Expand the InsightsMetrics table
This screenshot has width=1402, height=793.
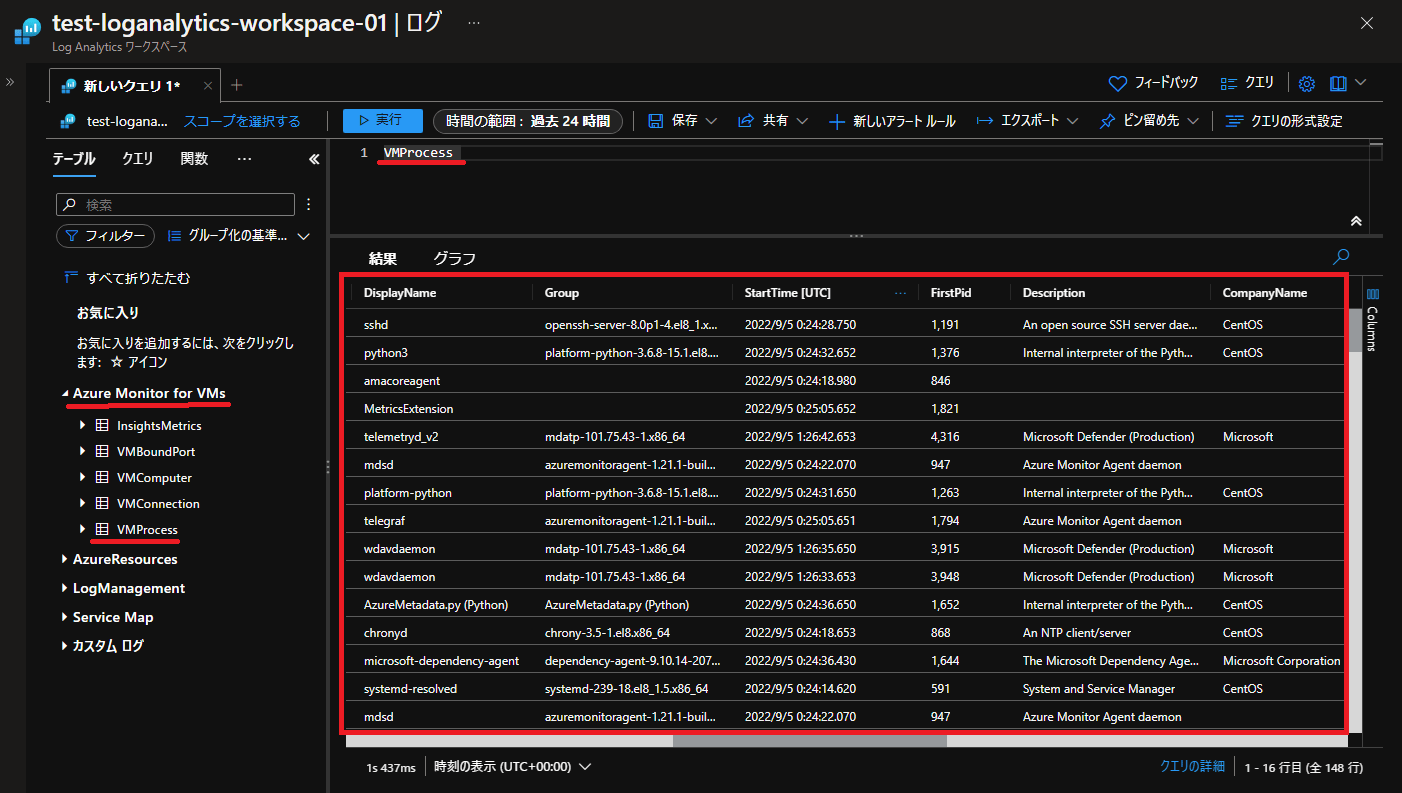pyautogui.click(x=83, y=426)
